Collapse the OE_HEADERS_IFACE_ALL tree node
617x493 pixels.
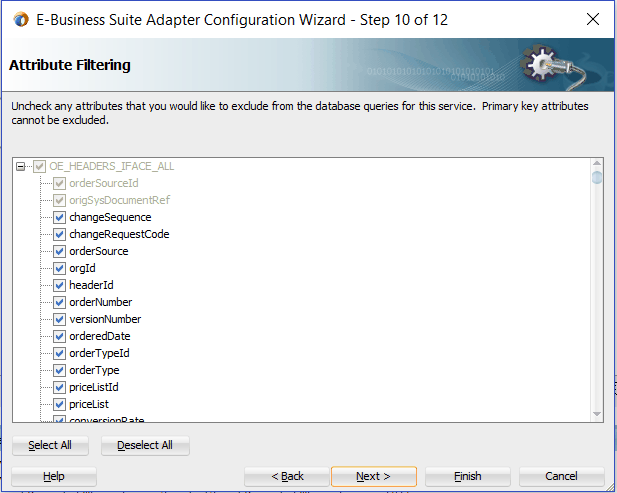pyautogui.click(x=20, y=166)
